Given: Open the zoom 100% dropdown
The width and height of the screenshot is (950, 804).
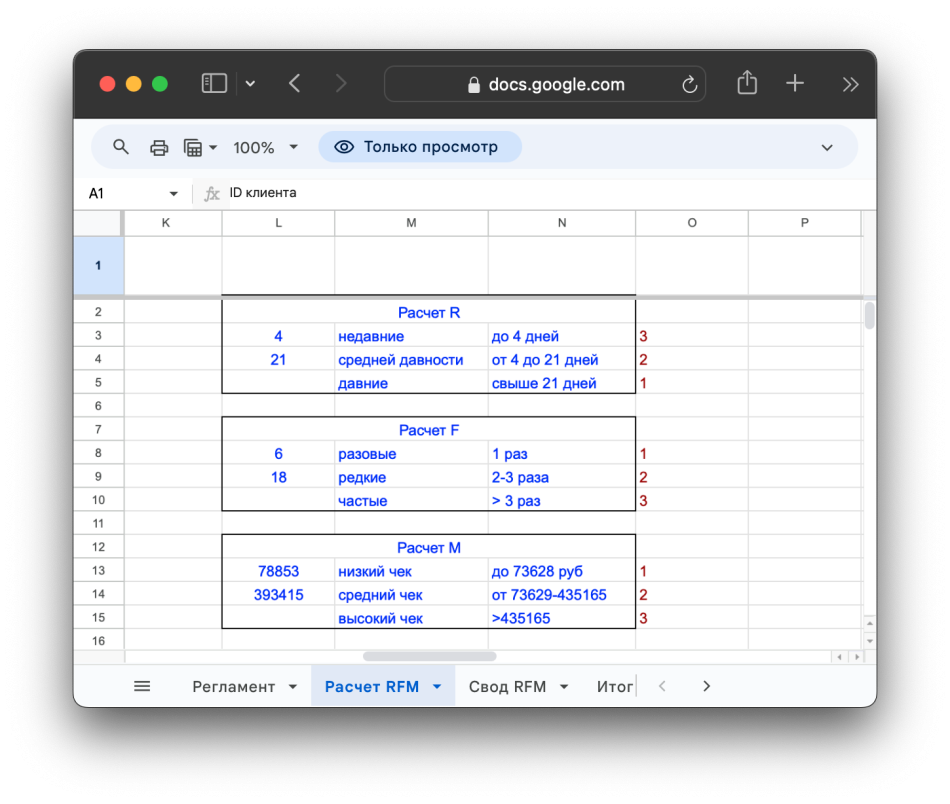Looking at the screenshot, I should [265, 147].
